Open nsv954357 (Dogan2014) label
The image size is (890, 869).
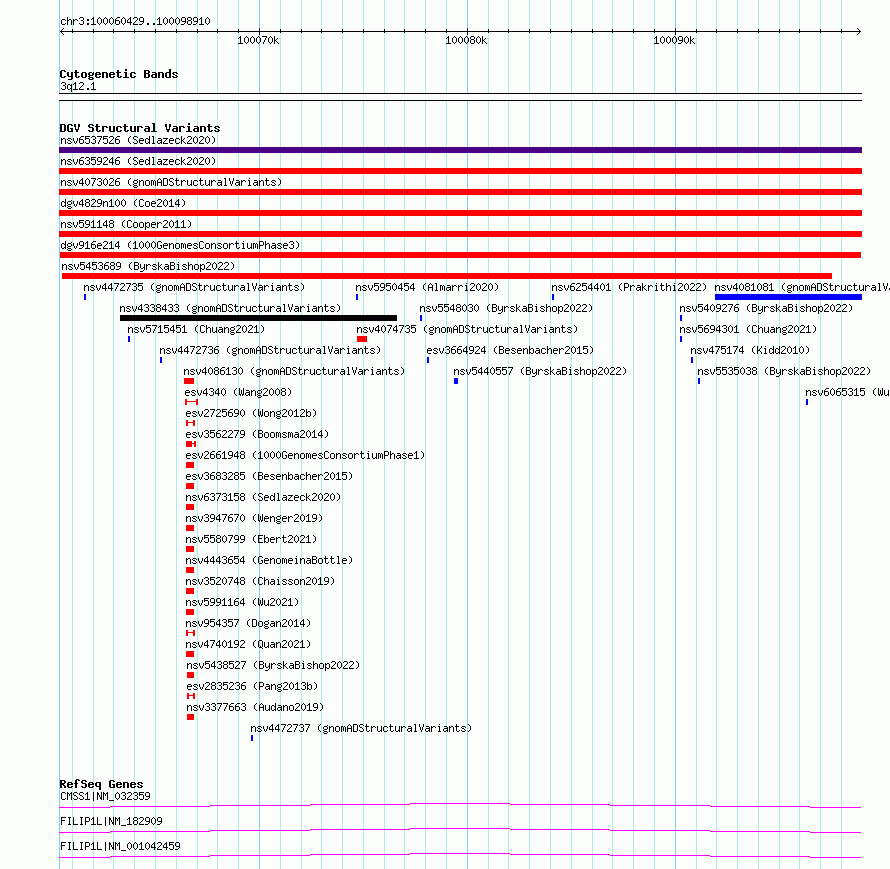coord(248,623)
